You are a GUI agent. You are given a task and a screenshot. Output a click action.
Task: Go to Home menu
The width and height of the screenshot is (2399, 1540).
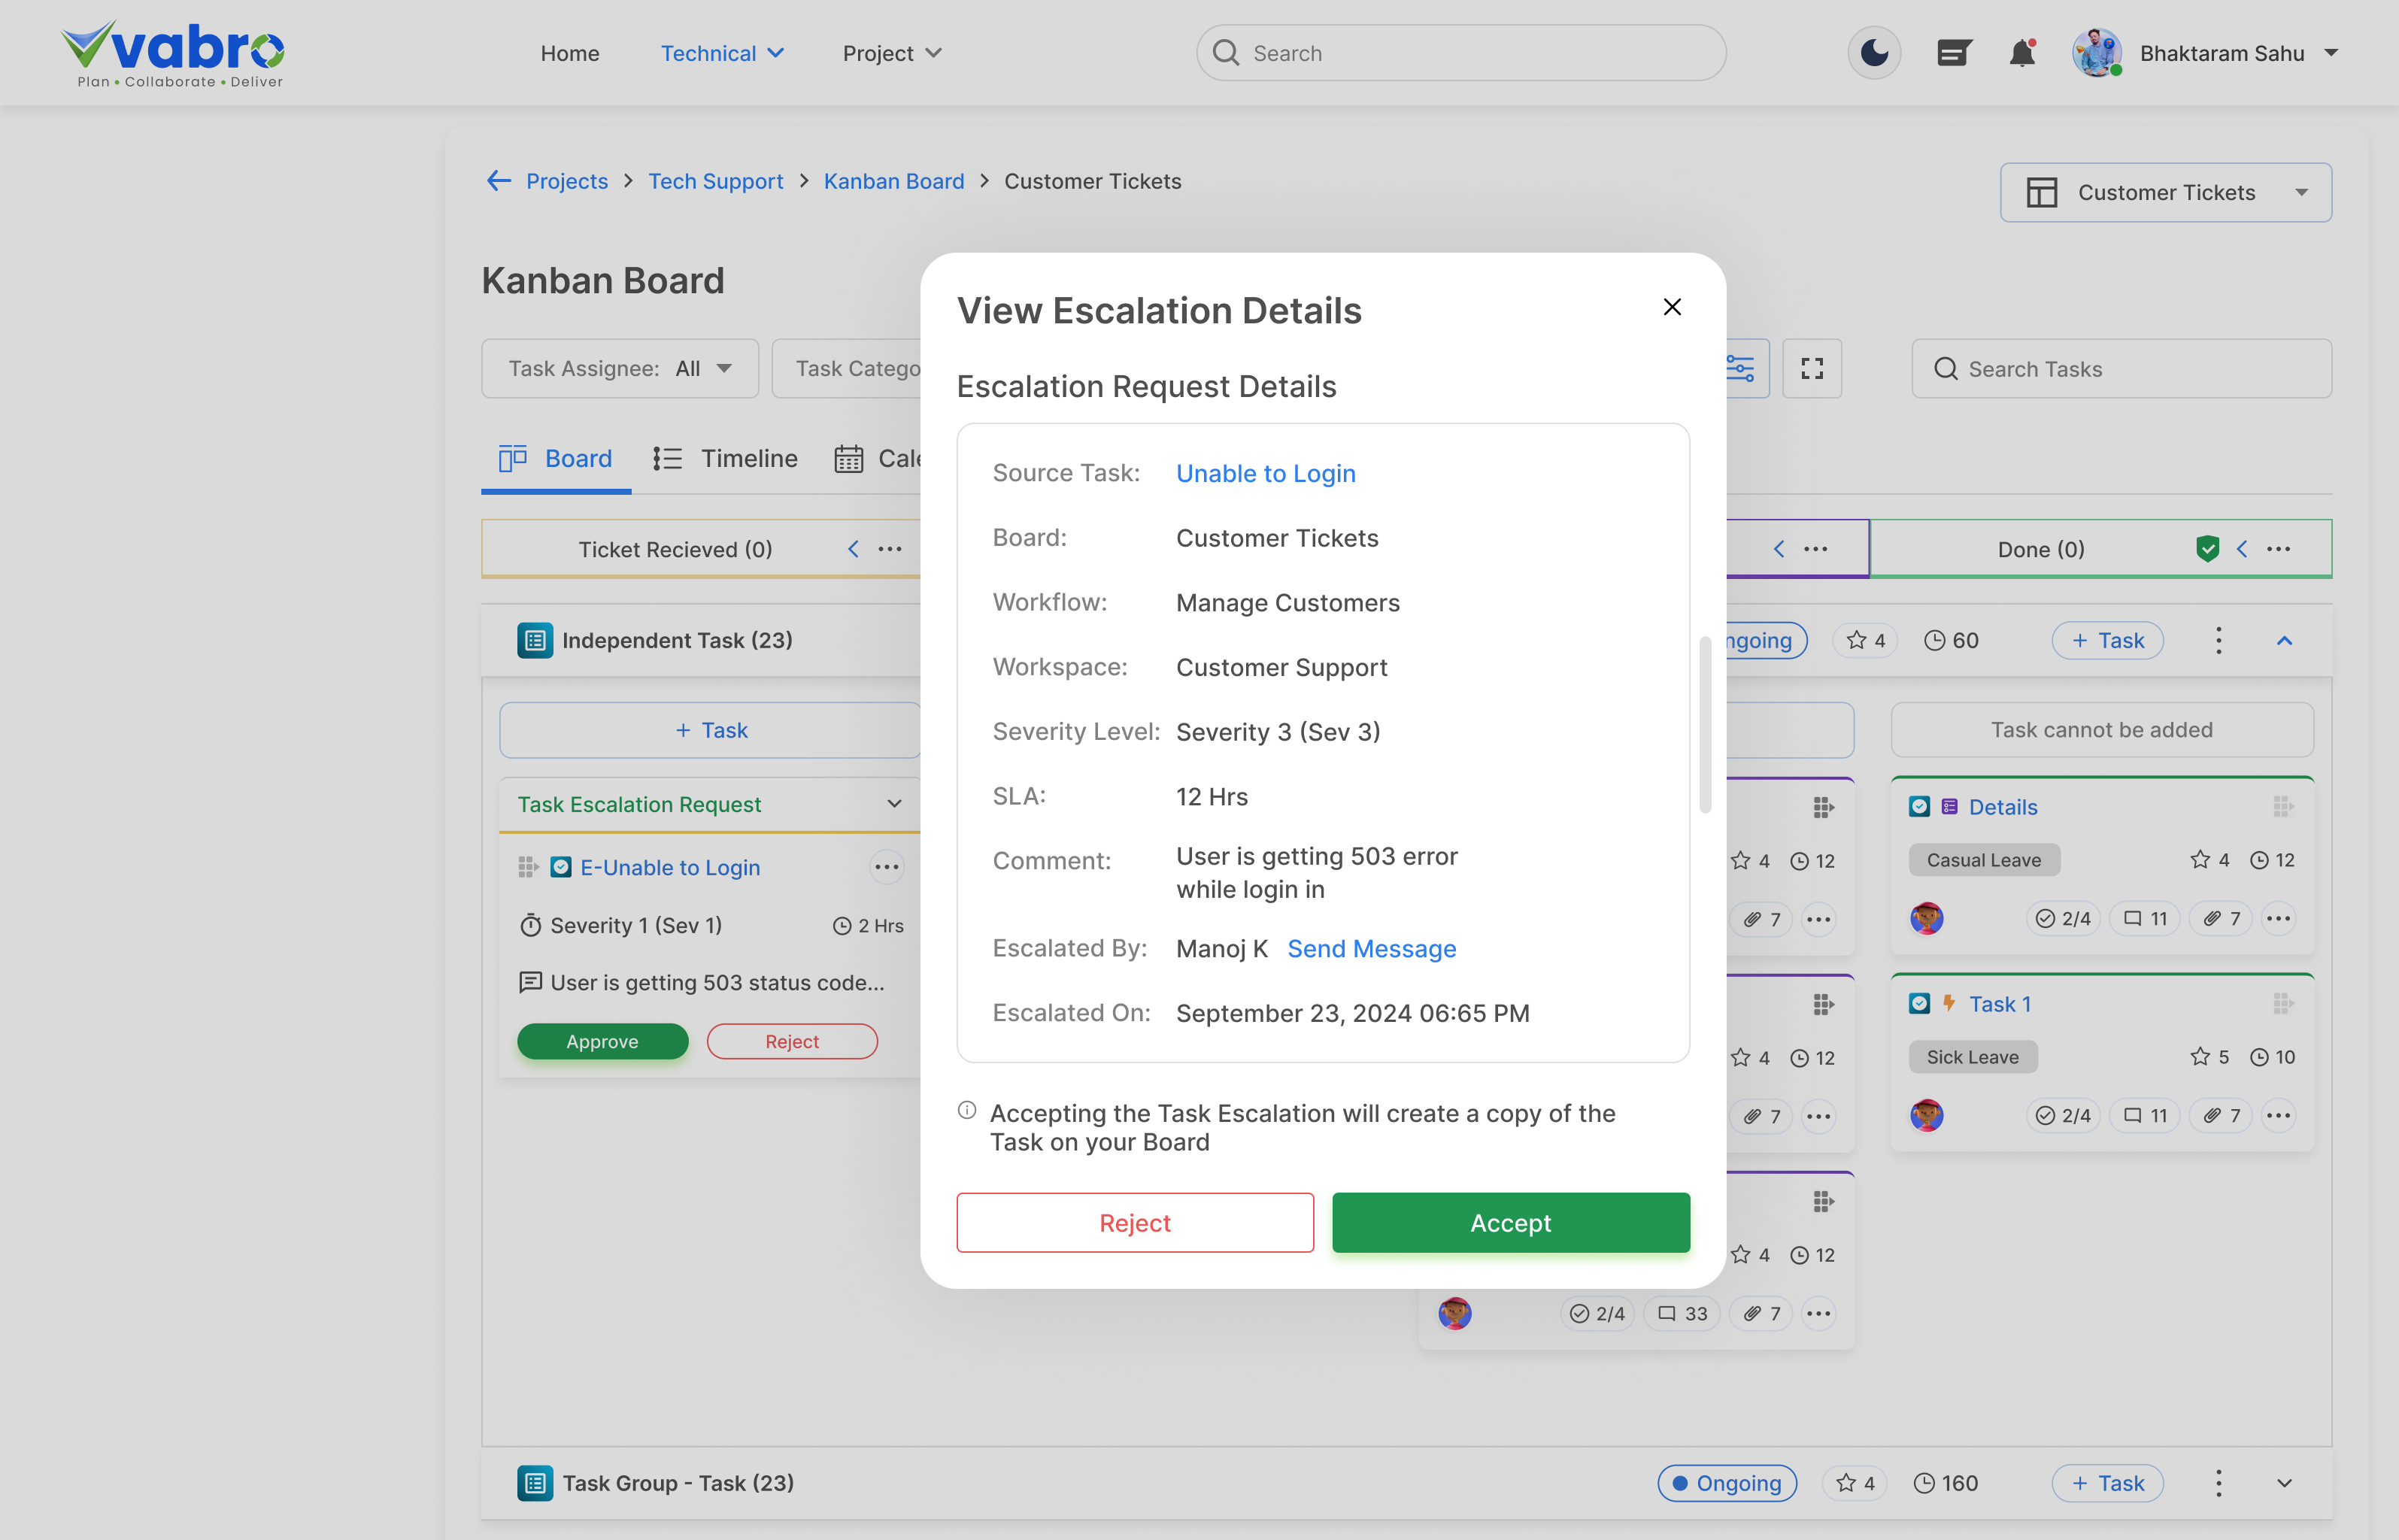coord(570,53)
